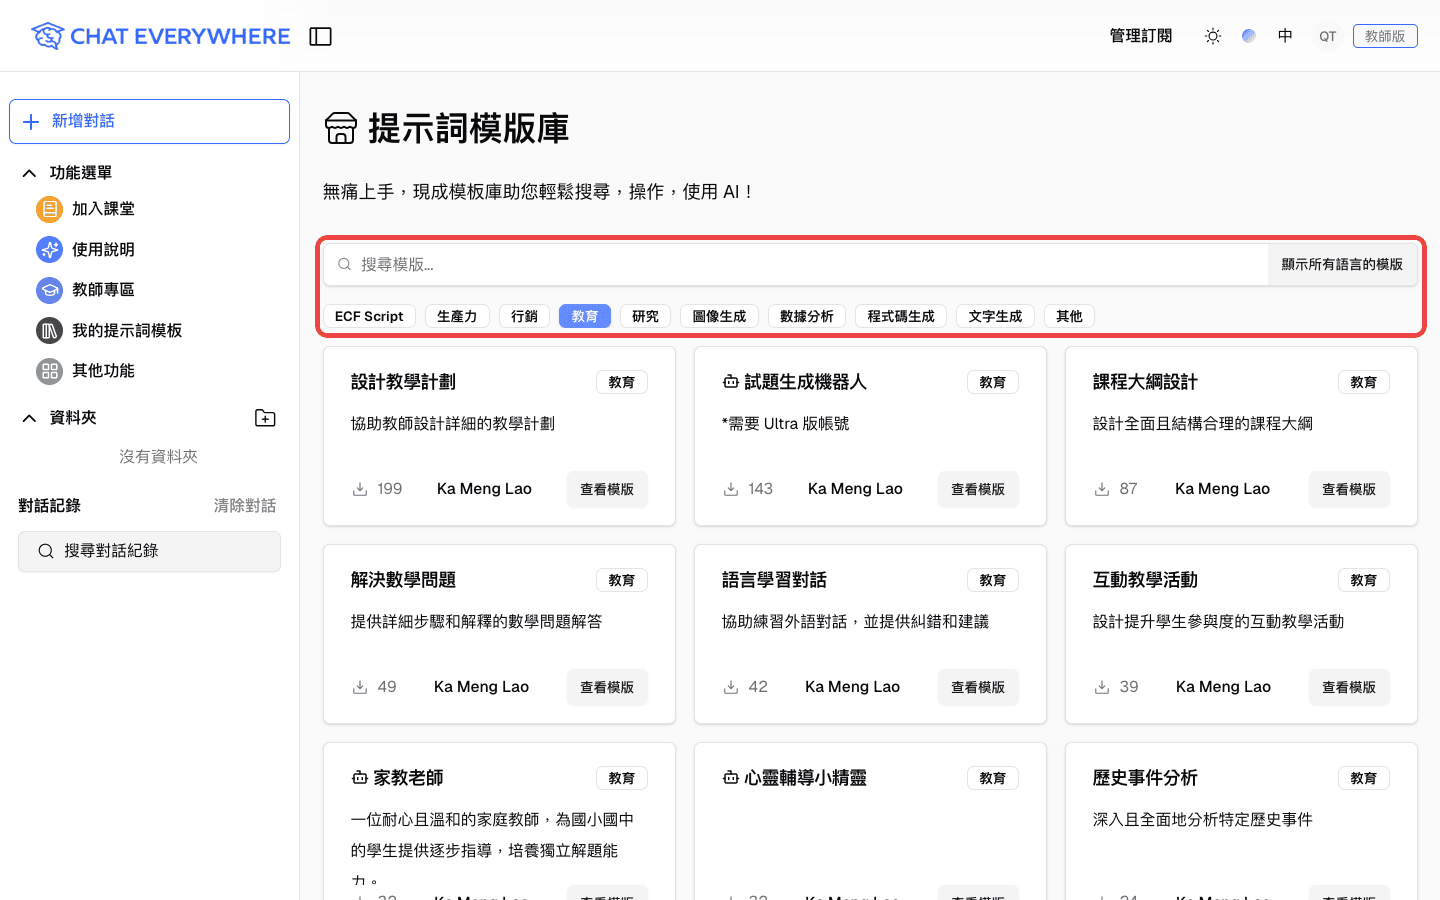Toggle 顯示所有語言的模版
This screenshot has height=900, width=1440.
click(x=1342, y=264)
